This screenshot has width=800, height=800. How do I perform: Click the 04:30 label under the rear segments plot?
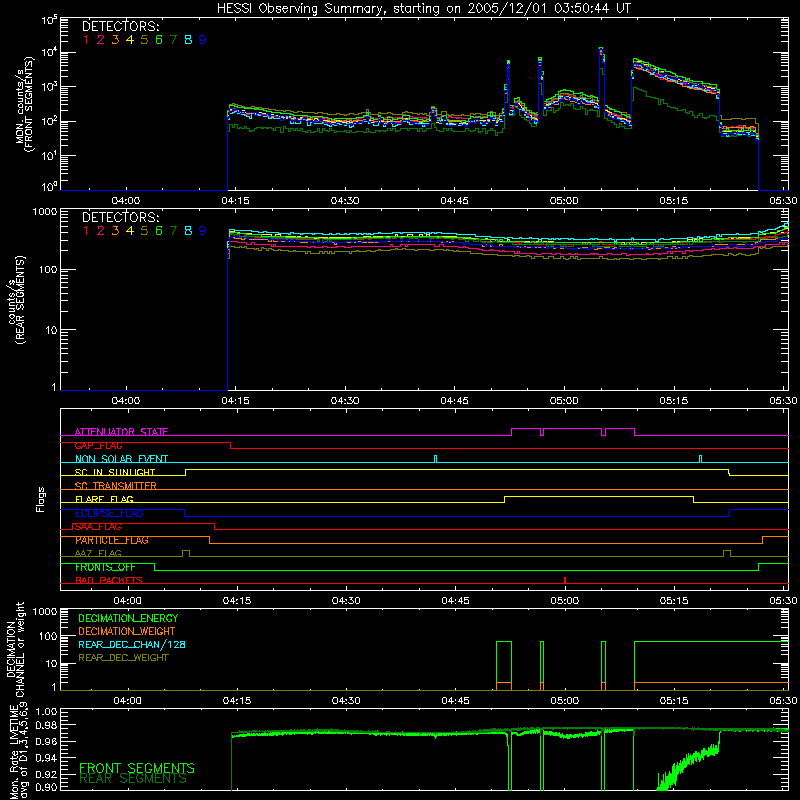[345, 401]
